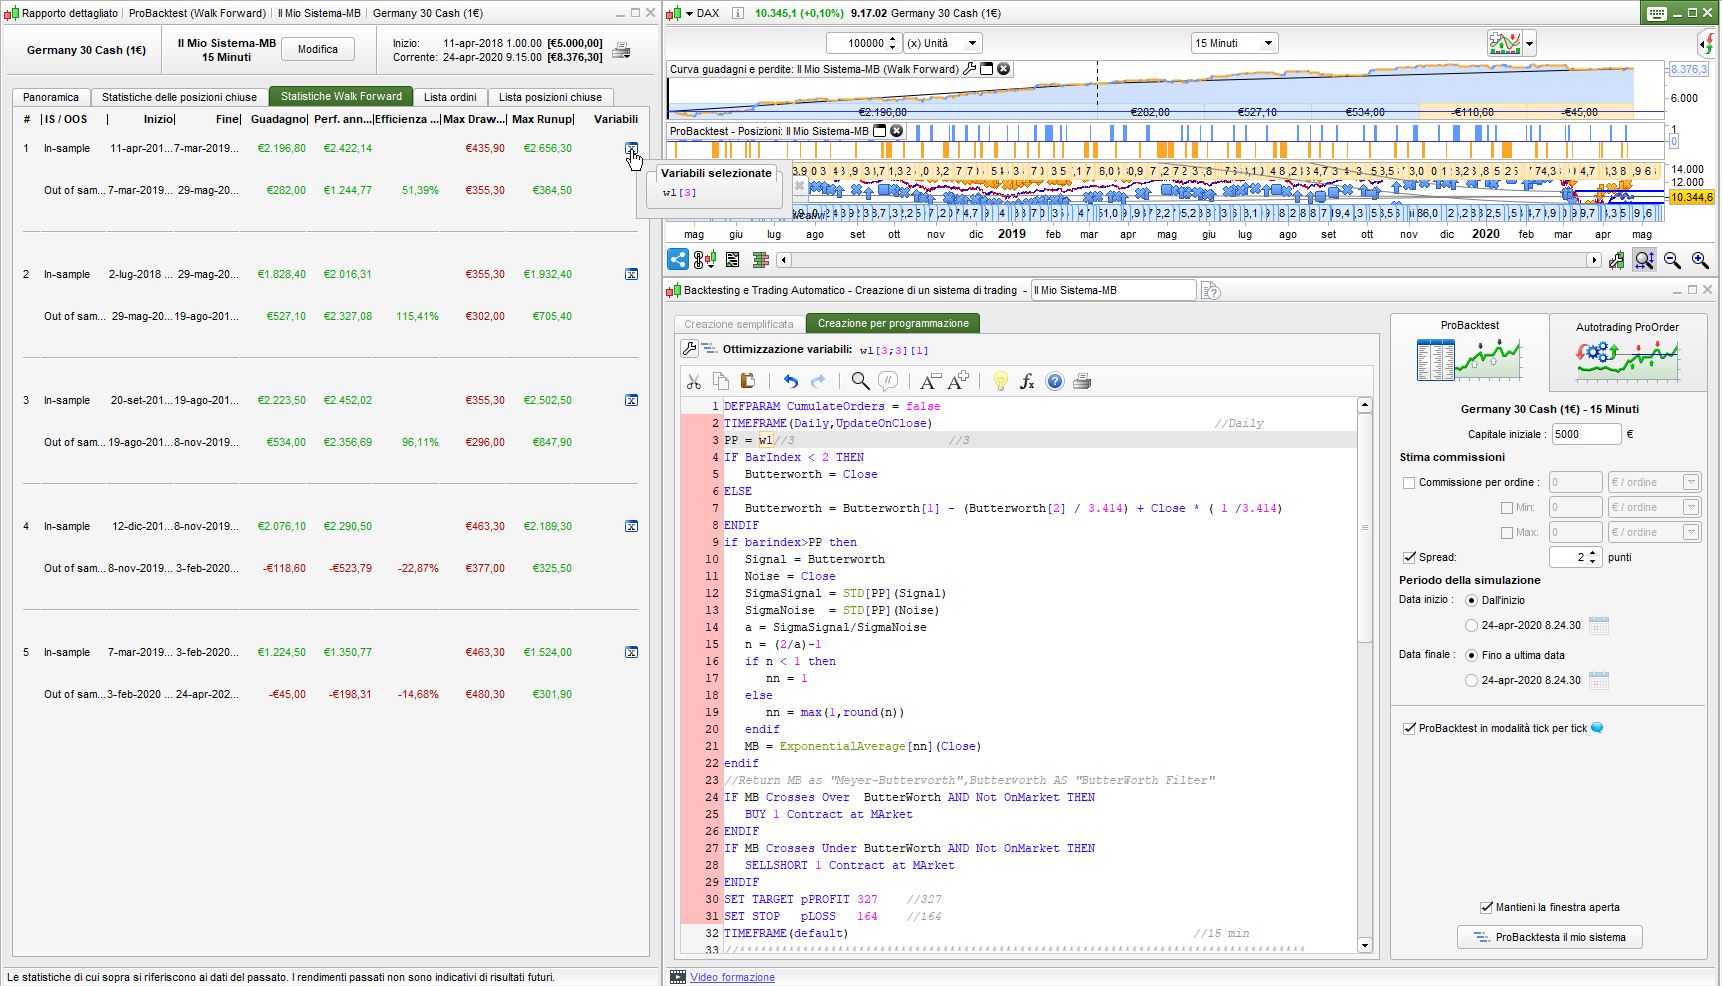Click the Capitale iniziale input field
The image size is (1722, 986).
click(1586, 434)
